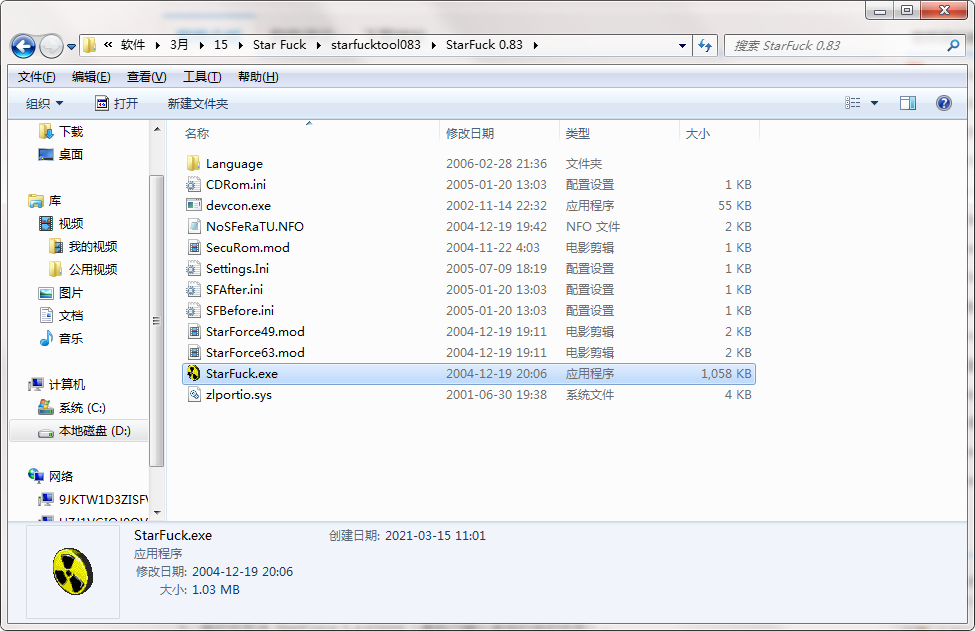Click the change view icon
The height and width of the screenshot is (631, 975).
(853, 103)
